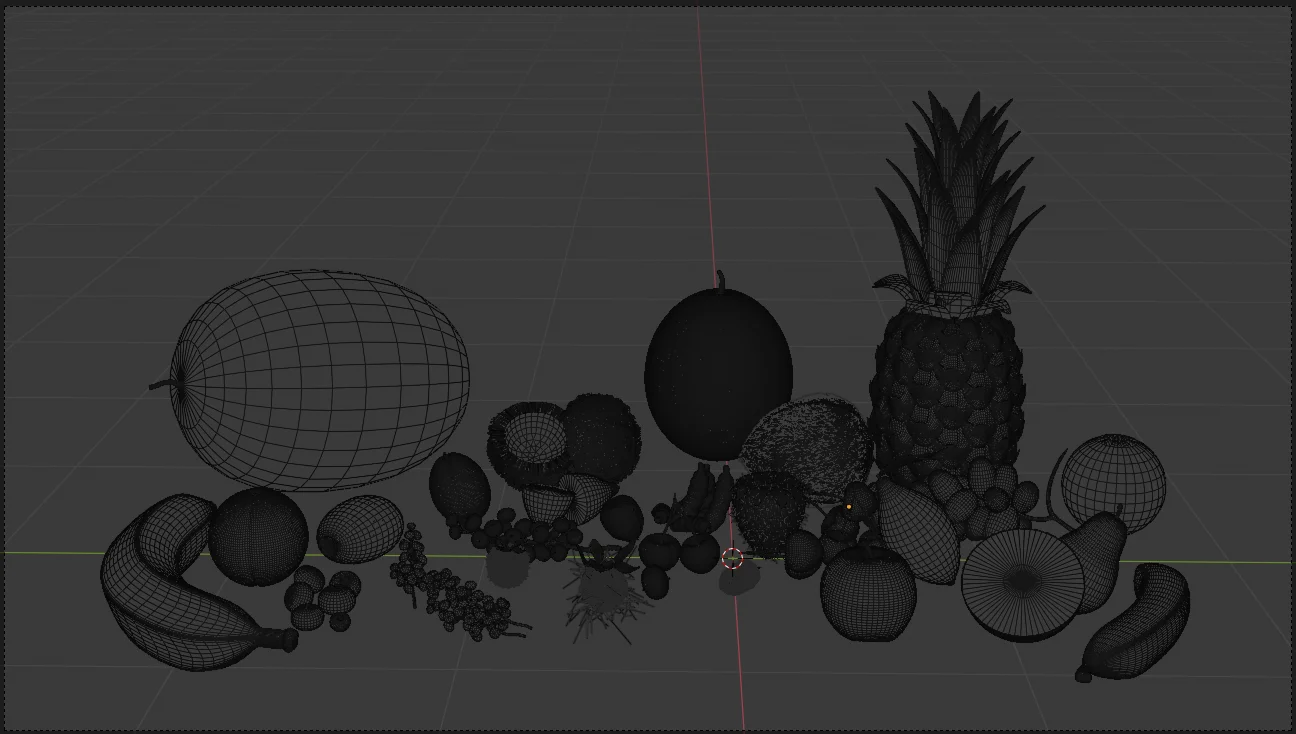
Task: Click the 3D cursor crosshair at center
Action: tap(731, 560)
